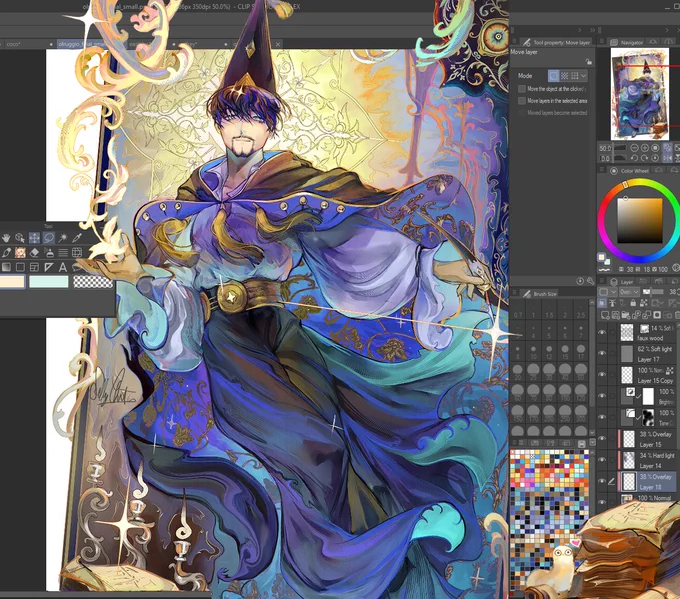The width and height of the screenshot is (680, 599).
Task: Hide Layer 17 via its eye icon
Action: click(x=602, y=354)
